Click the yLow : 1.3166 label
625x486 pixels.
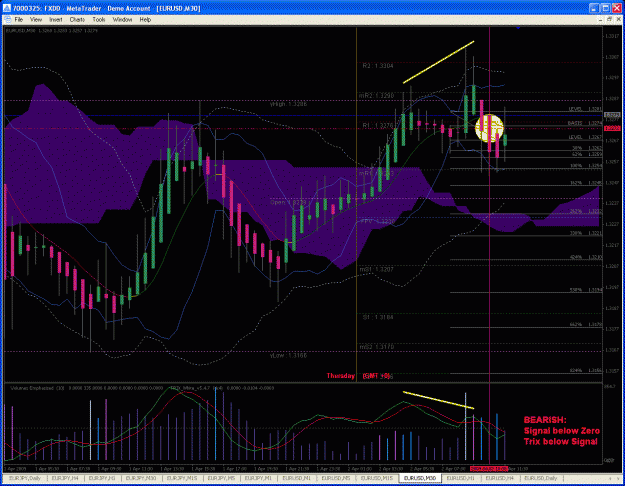tap(289, 355)
